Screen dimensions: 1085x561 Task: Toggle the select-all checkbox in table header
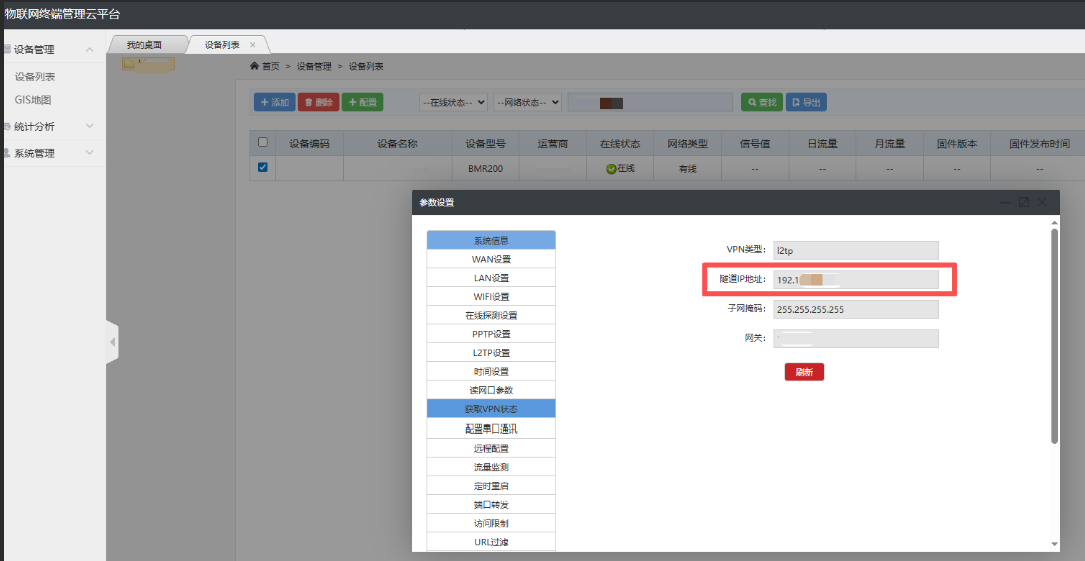pos(263,143)
